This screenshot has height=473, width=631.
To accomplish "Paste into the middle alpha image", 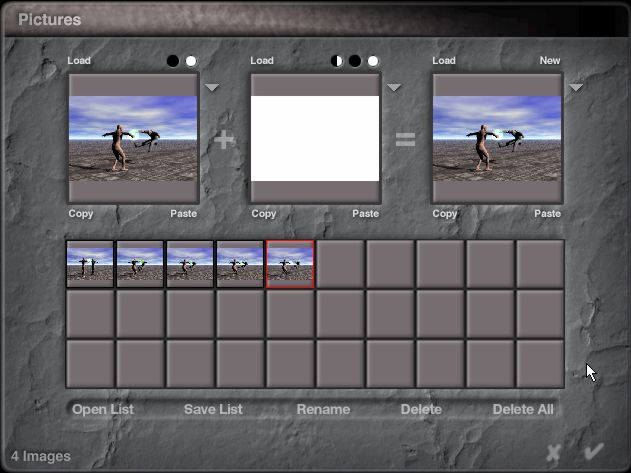I will tap(366, 214).
